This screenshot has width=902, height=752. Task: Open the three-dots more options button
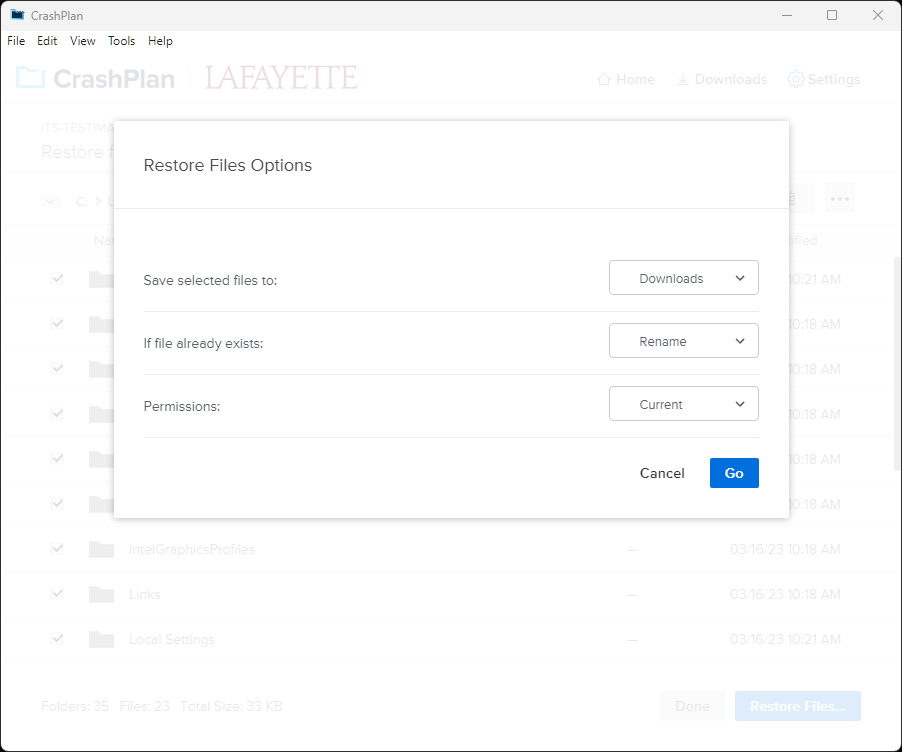pos(840,199)
